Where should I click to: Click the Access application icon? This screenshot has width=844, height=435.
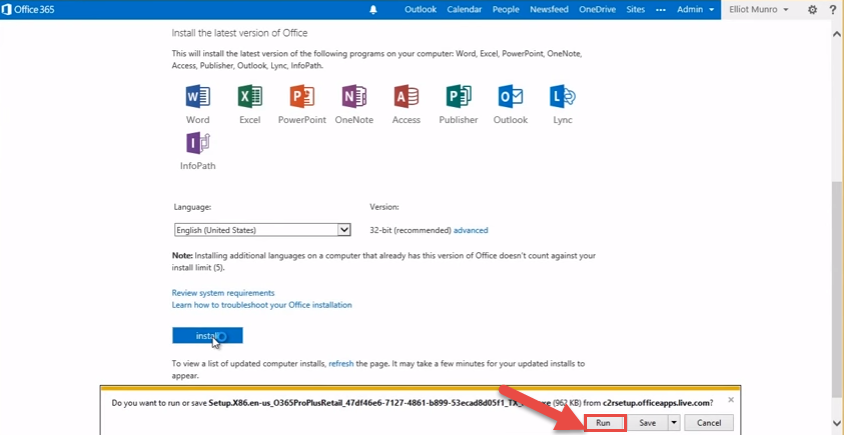pyautogui.click(x=406, y=96)
